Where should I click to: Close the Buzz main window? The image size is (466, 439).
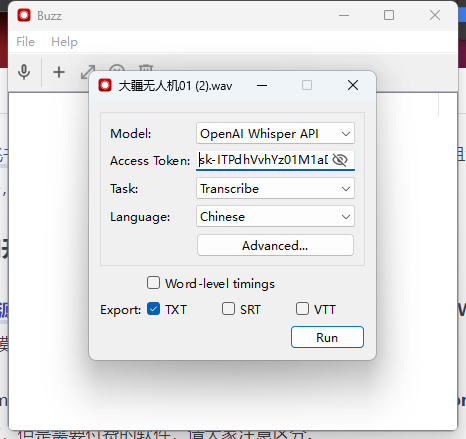(x=435, y=15)
